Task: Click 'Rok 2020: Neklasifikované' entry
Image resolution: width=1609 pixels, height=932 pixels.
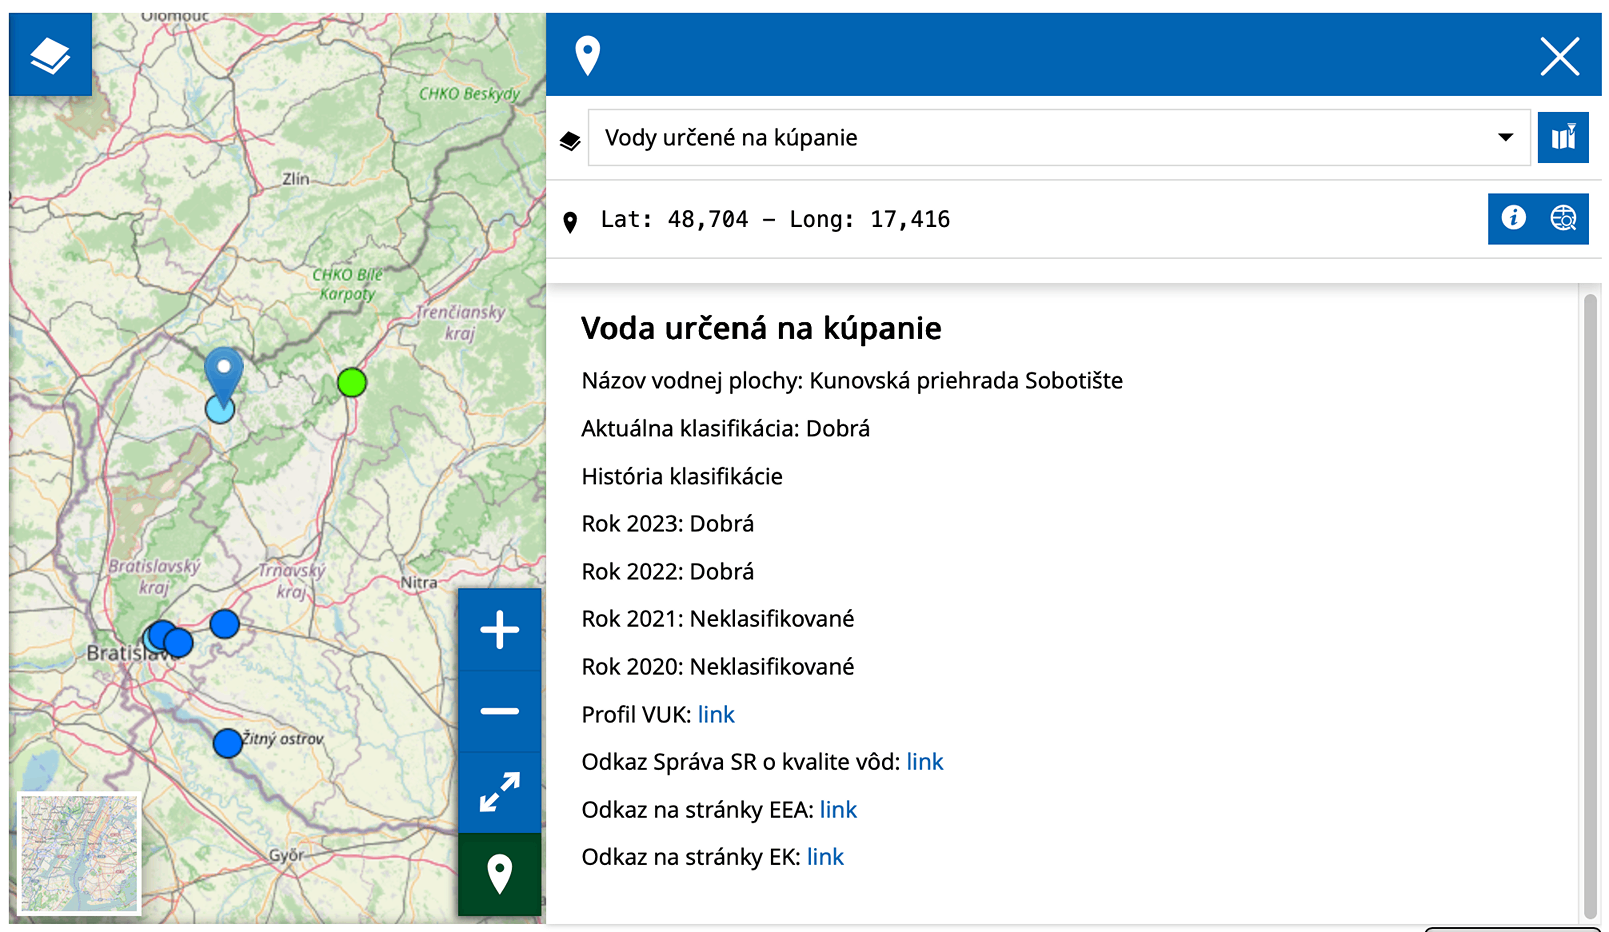Action: [x=718, y=667]
